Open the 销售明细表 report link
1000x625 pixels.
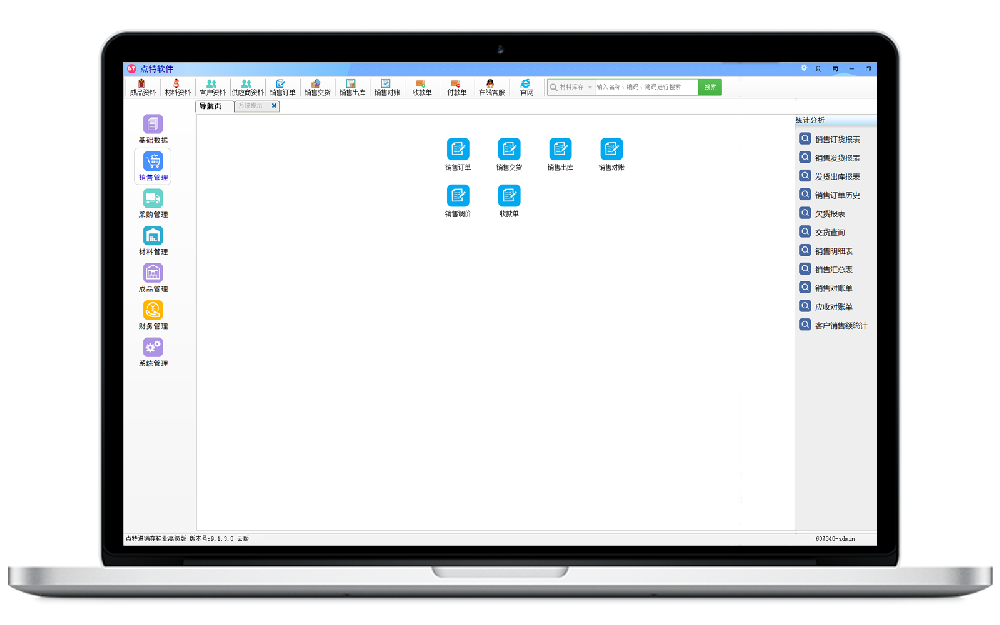pyautogui.click(x=833, y=251)
